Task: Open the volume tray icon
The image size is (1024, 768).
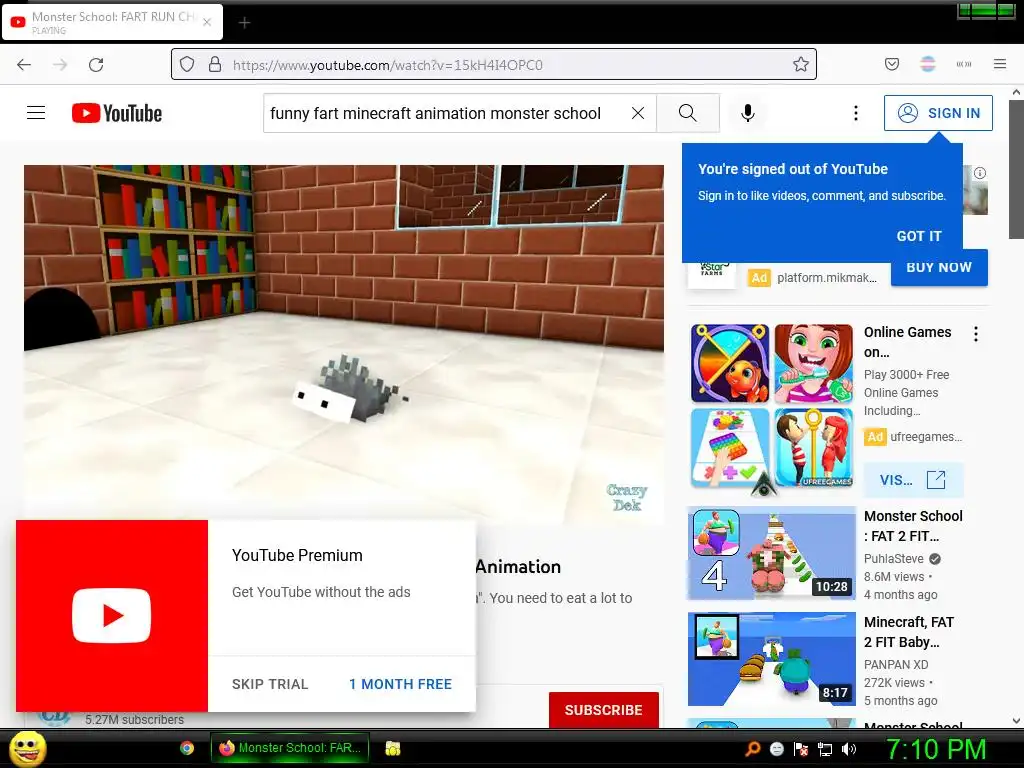Action: [x=849, y=749]
